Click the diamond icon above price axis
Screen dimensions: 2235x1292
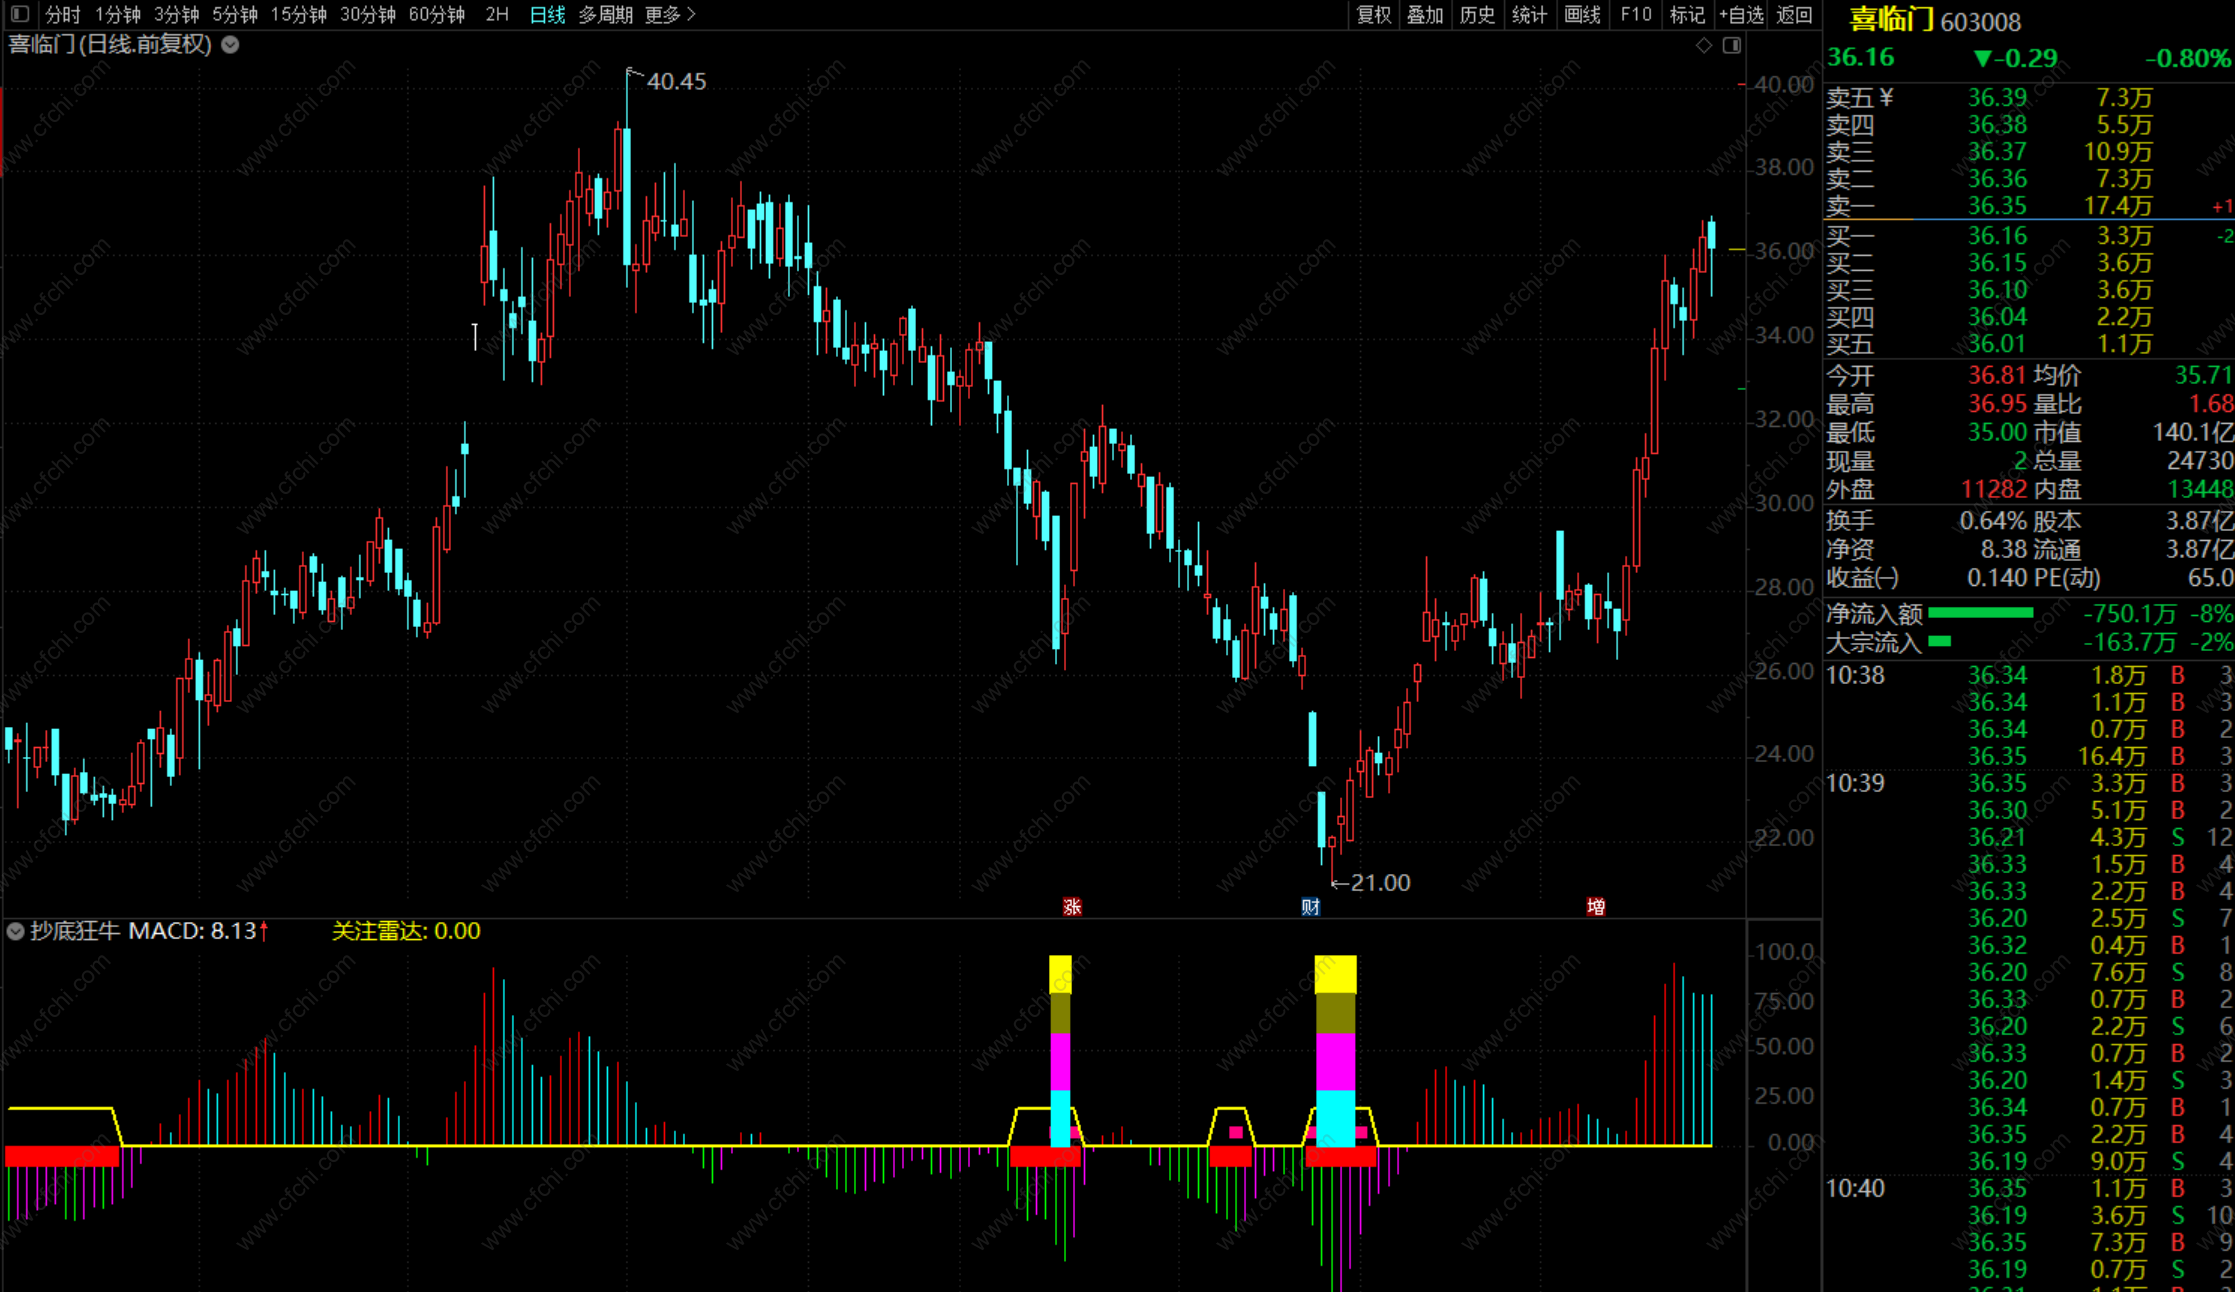click(x=1704, y=45)
